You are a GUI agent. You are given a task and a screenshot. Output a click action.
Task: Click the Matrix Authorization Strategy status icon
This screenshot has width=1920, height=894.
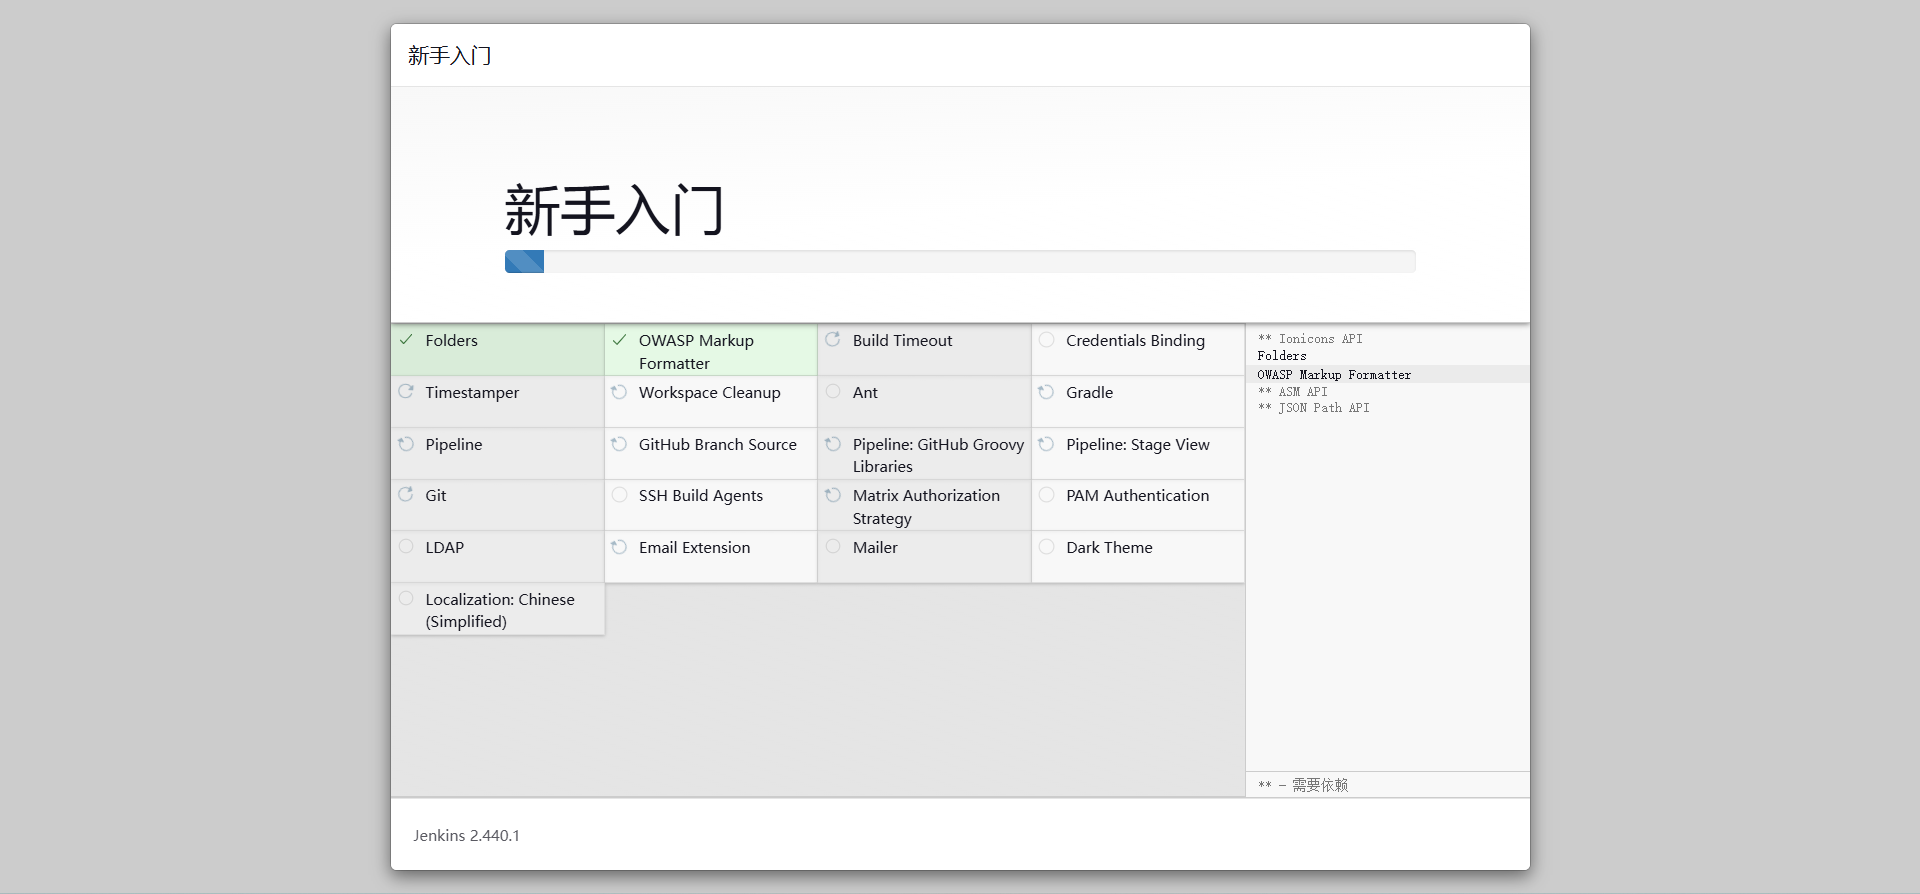[833, 495]
